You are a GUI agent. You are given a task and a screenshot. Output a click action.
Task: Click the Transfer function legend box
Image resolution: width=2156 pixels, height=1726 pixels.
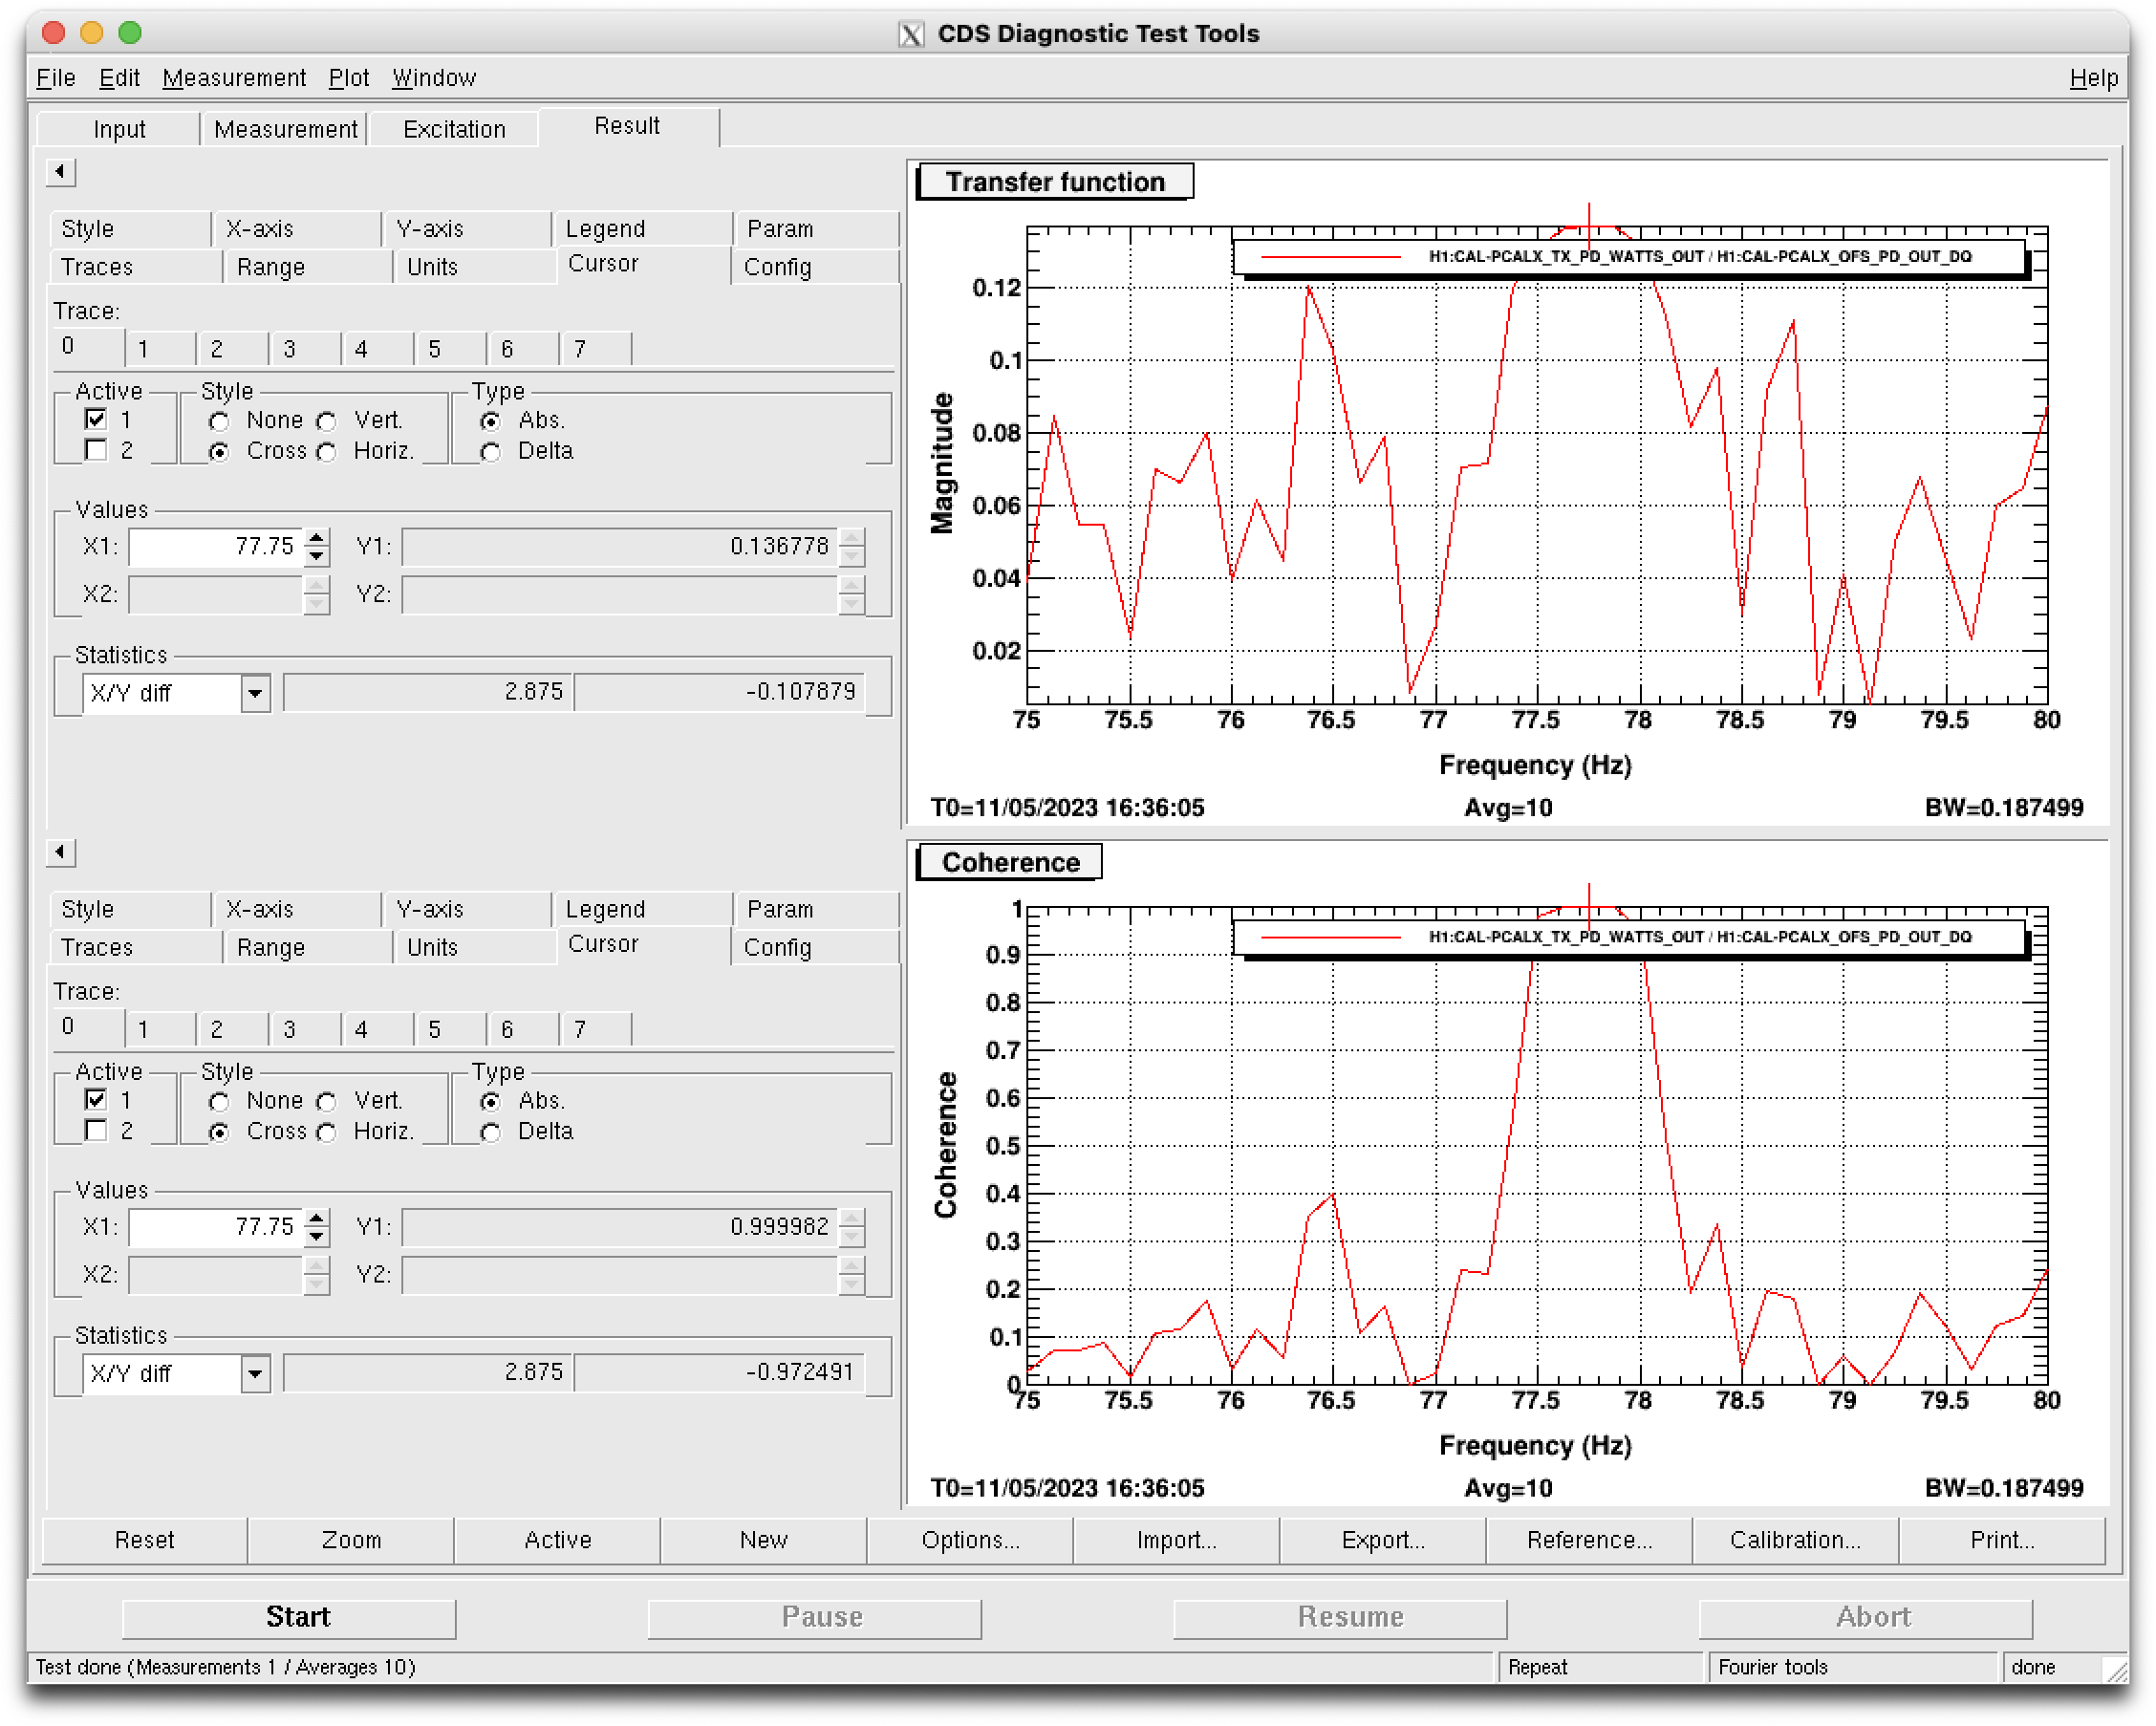[x=1630, y=257]
